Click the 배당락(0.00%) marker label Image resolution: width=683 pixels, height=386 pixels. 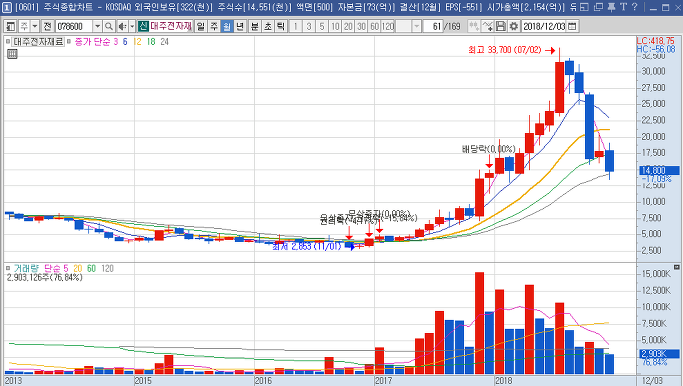coord(489,149)
